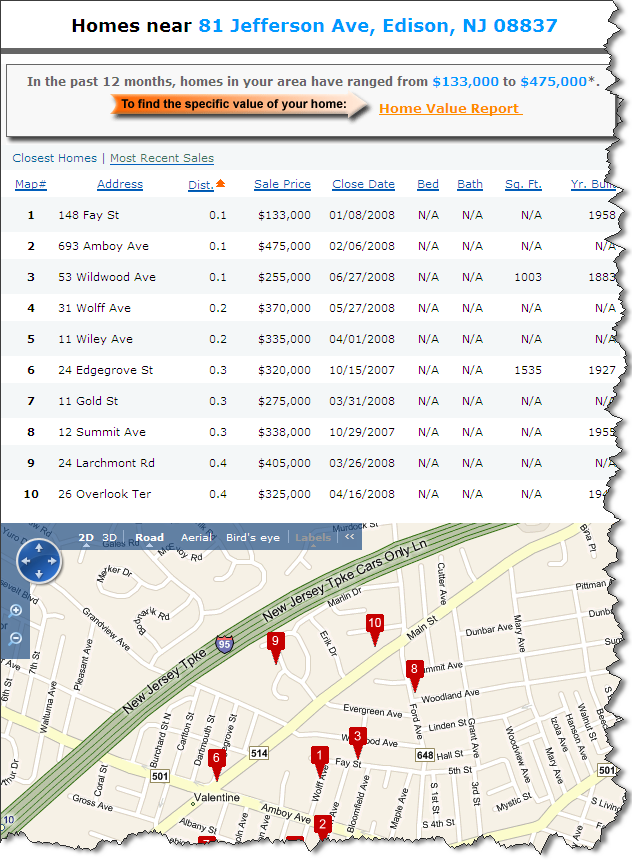Image resolution: width=632 pixels, height=860 pixels.
Task: Collapse the map toolbar with double chevron
Action: tap(349, 537)
